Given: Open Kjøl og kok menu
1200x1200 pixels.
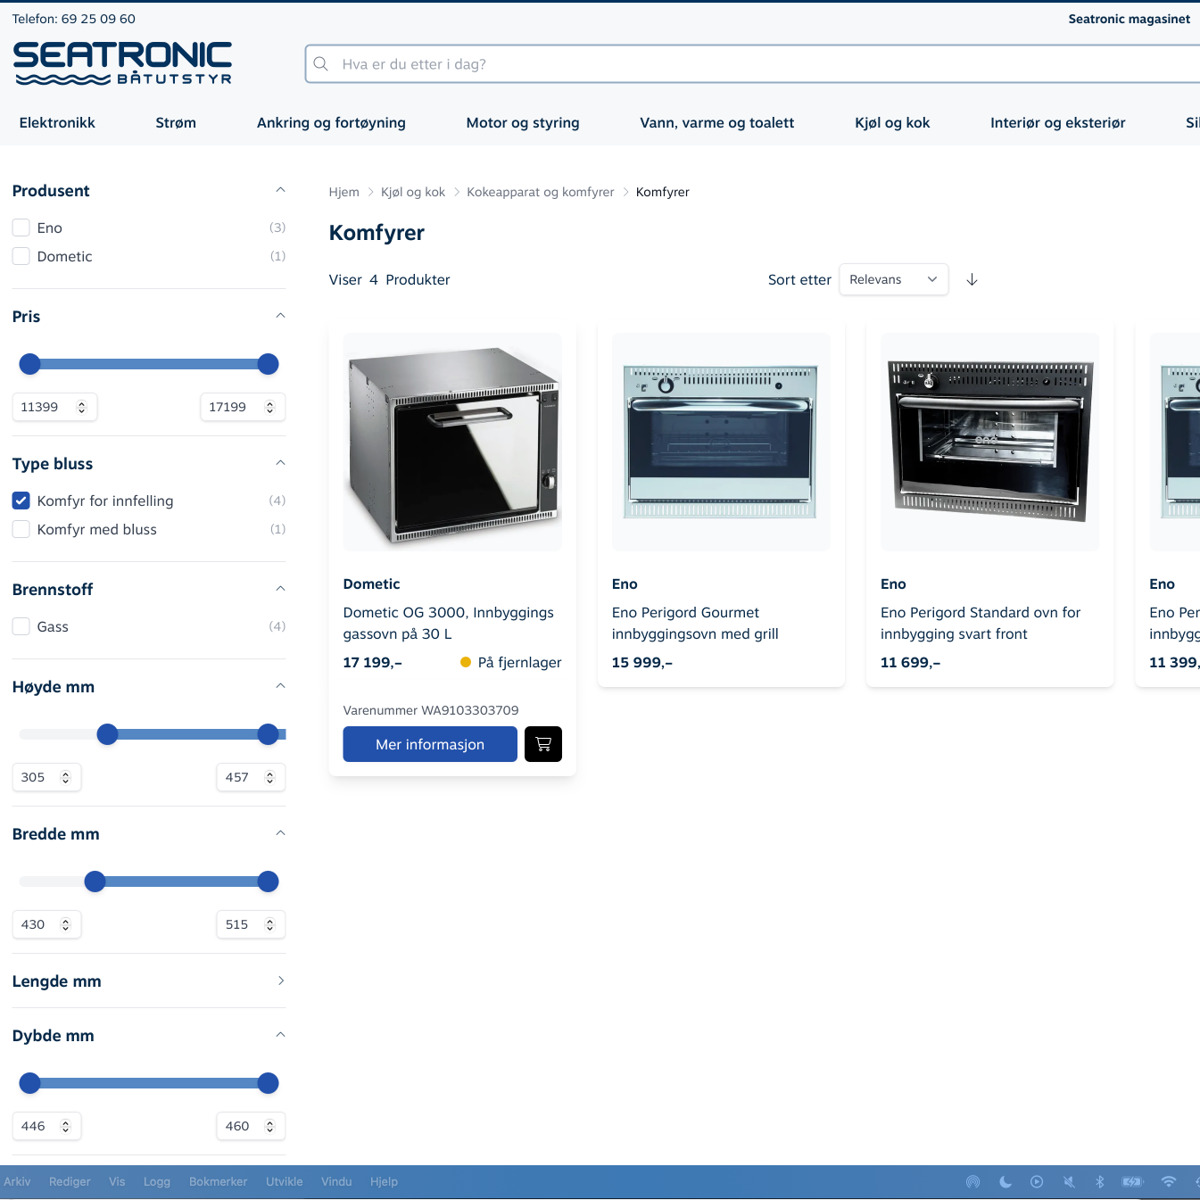Looking at the screenshot, I should coord(892,123).
